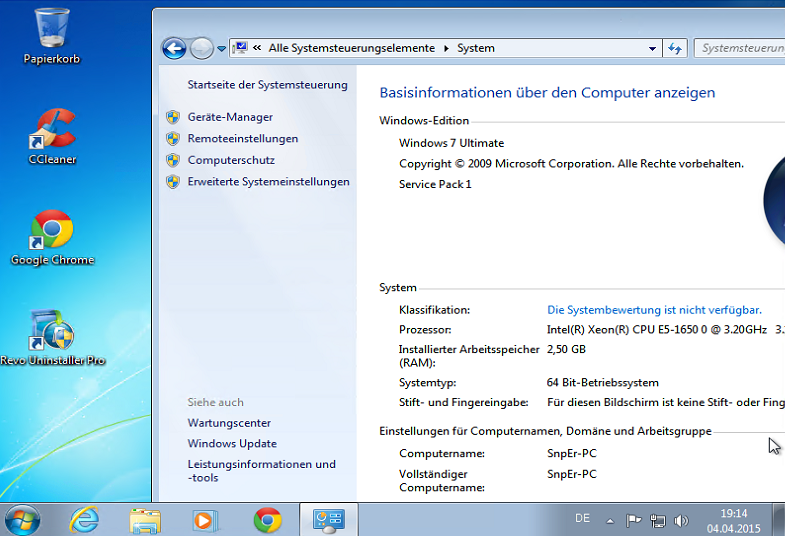The height and width of the screenshot is (536, 785).
Task: Open the address bar history dropdown
Action: point(652,48)
